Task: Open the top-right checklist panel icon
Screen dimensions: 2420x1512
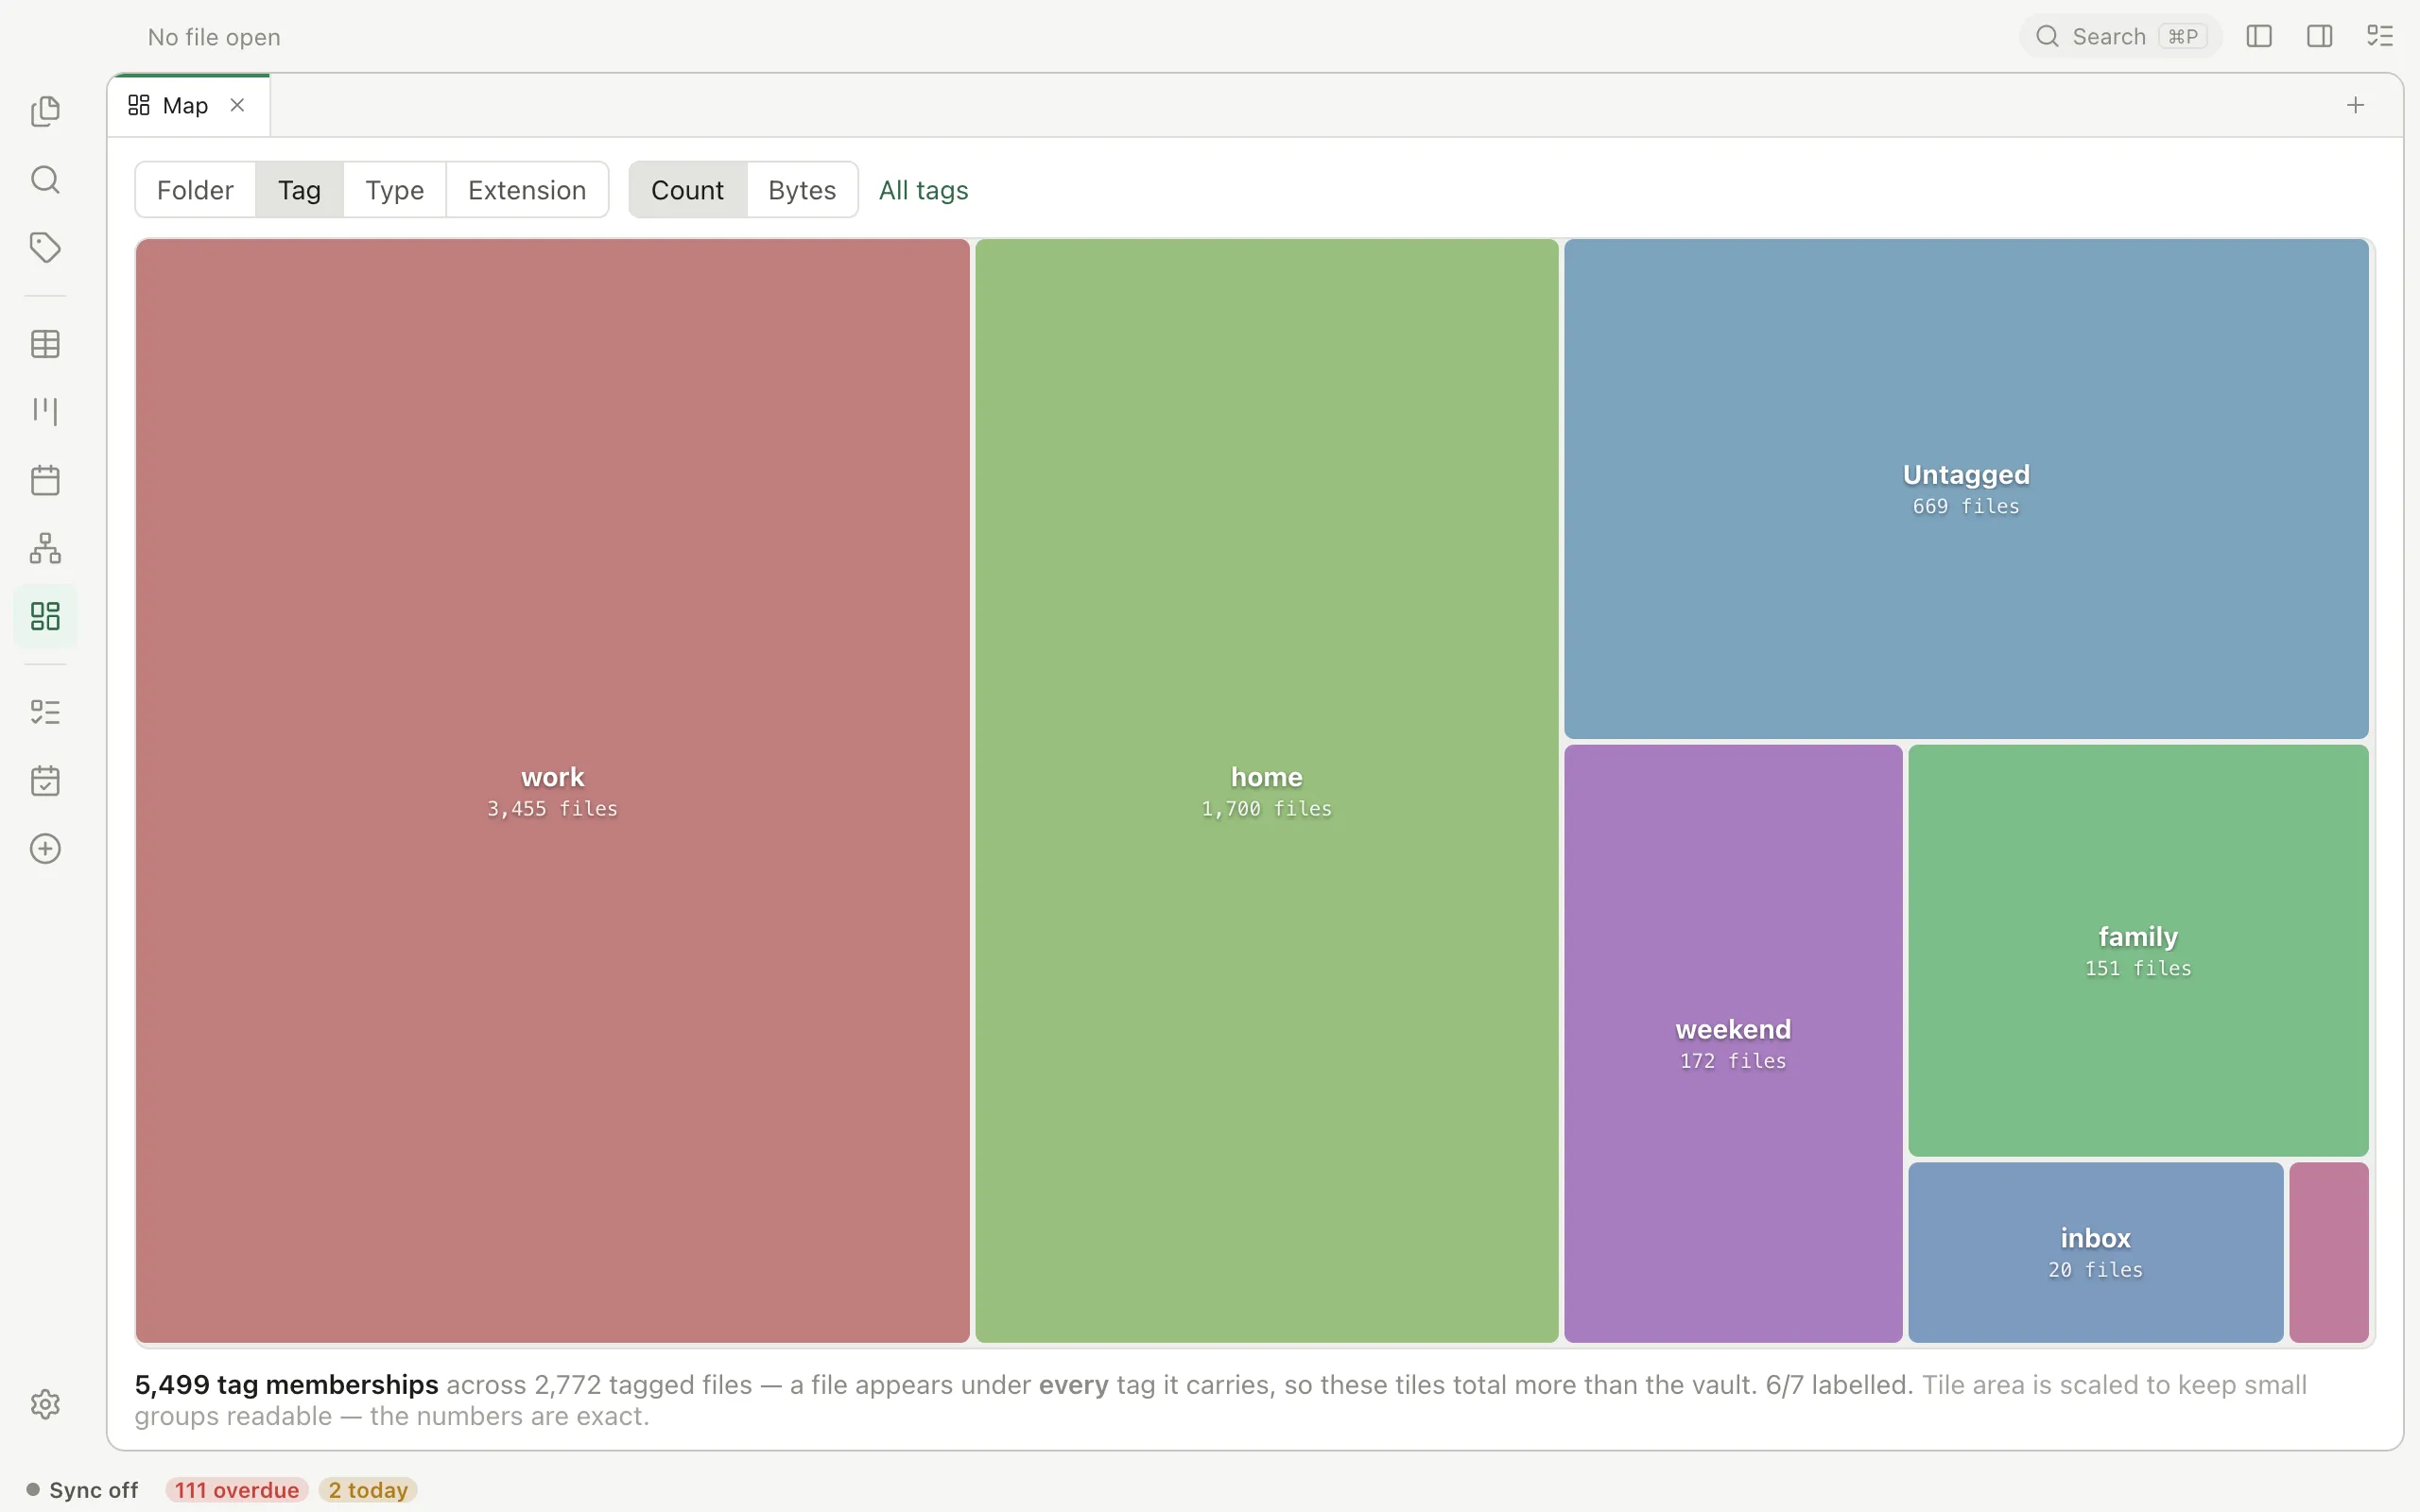Action: 2380,37
